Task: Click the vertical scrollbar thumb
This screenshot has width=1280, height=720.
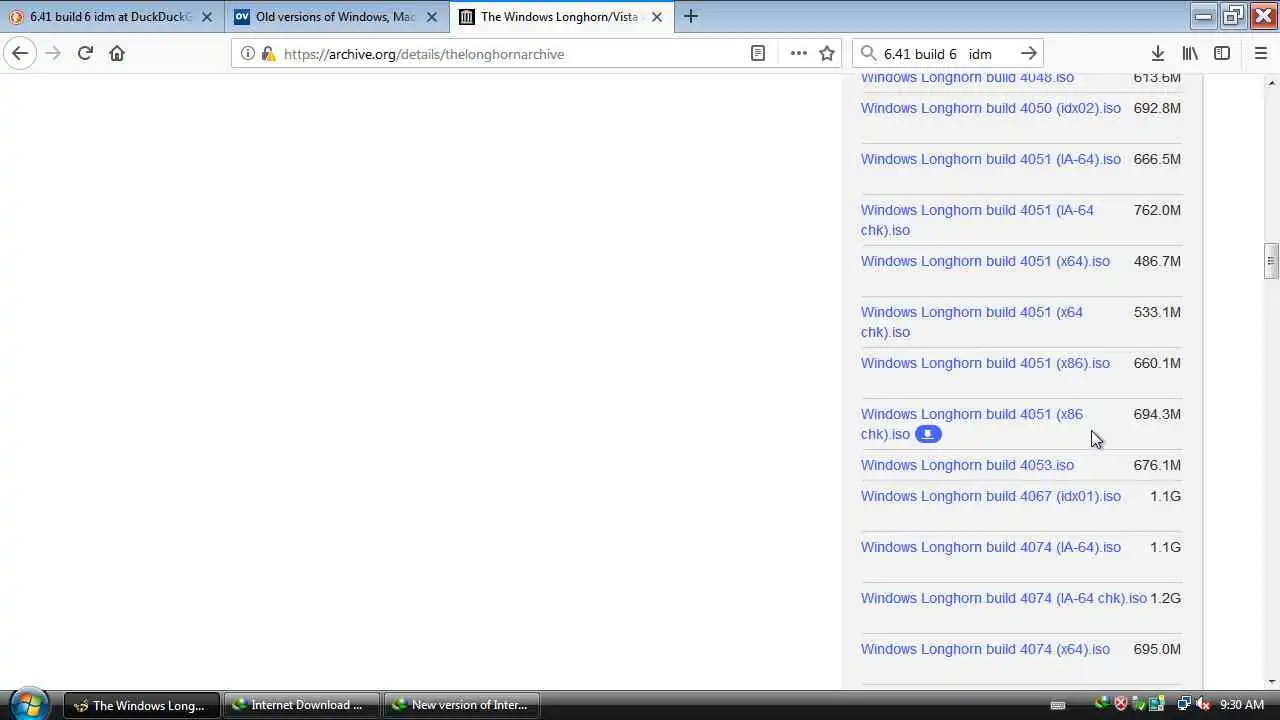Action: pyautogui.click(x=1271, y=261)
